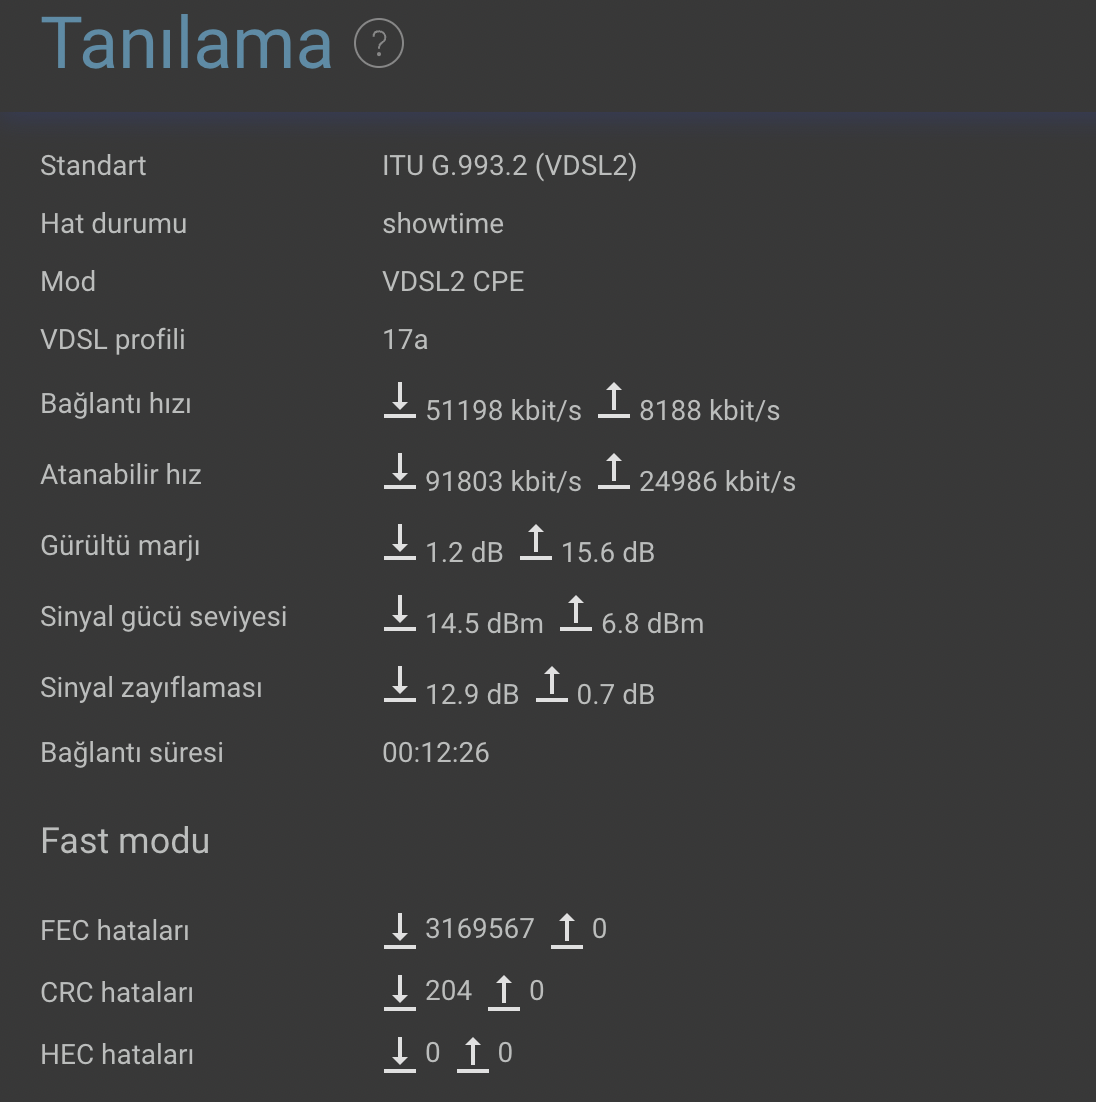Click the download arrow icon for Bağlantı hızı
The width and height of the screenshot is (1096, 1102).
399,401
